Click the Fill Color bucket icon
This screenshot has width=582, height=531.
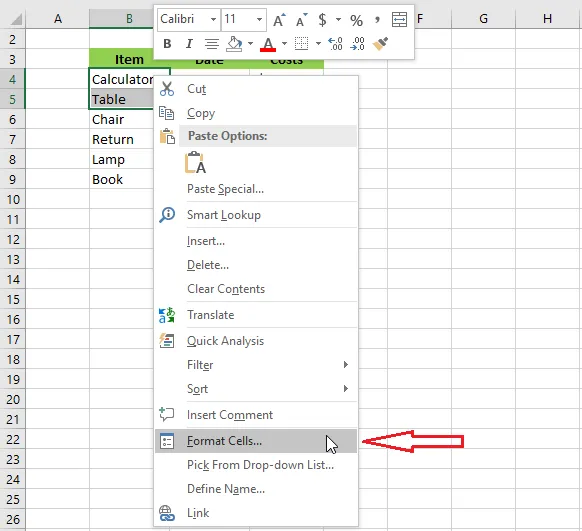coord(234,44)
